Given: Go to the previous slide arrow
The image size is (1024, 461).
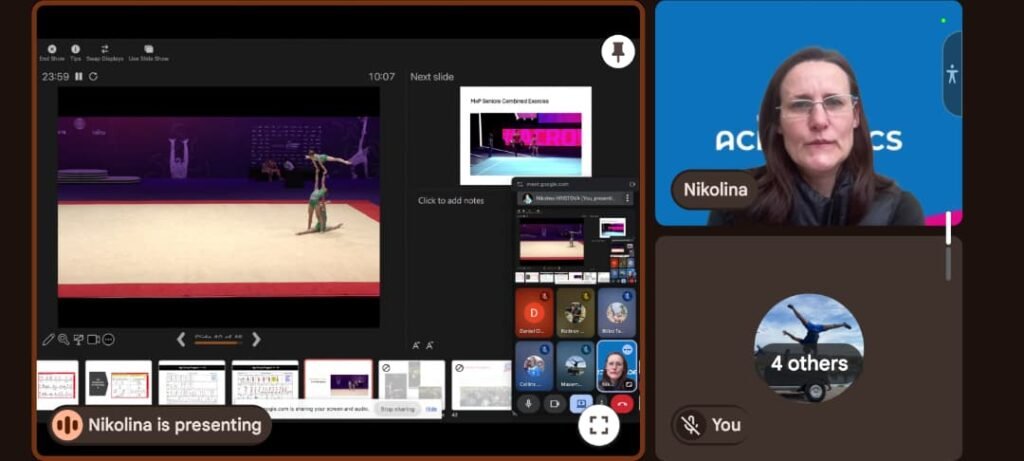Looking at the screenshot, I should [x=181, y=339].
